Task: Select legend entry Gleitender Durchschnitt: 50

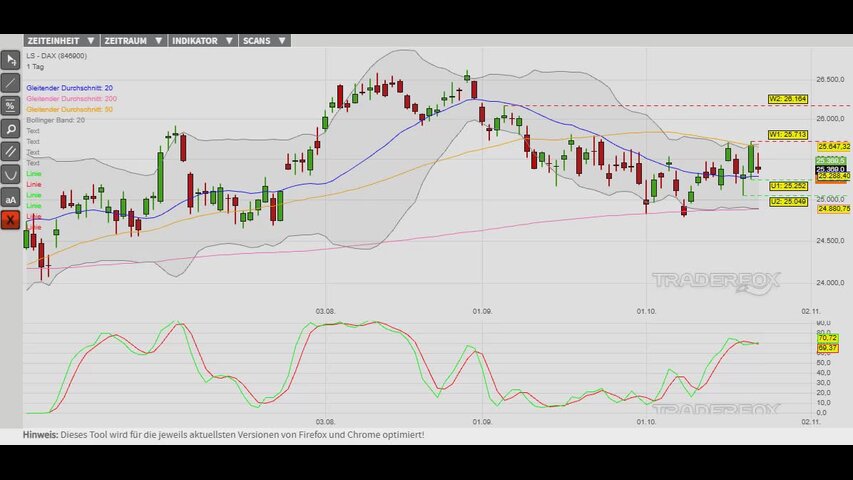Action: [x=70, y=109]
